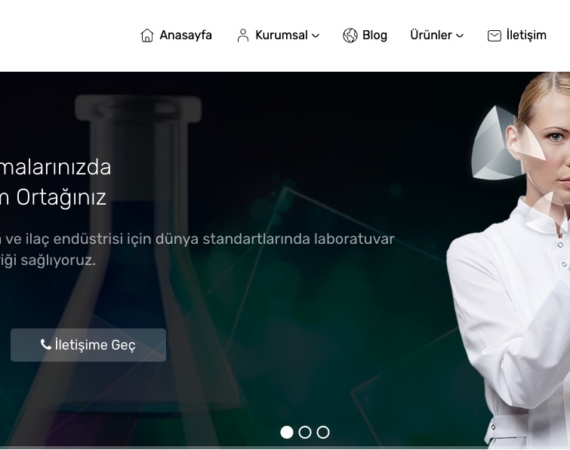This screenshot has width=570, height=450.
Task: Click the home icon beside Anasayfa
Action: coord(147,35)
